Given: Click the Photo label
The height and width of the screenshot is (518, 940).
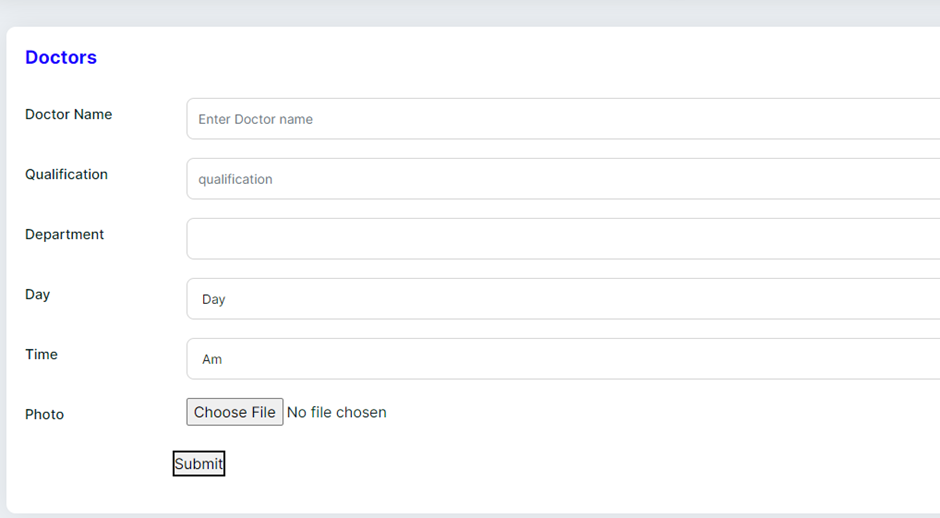Looking at the screenshot, I should (x=44, y=414).
